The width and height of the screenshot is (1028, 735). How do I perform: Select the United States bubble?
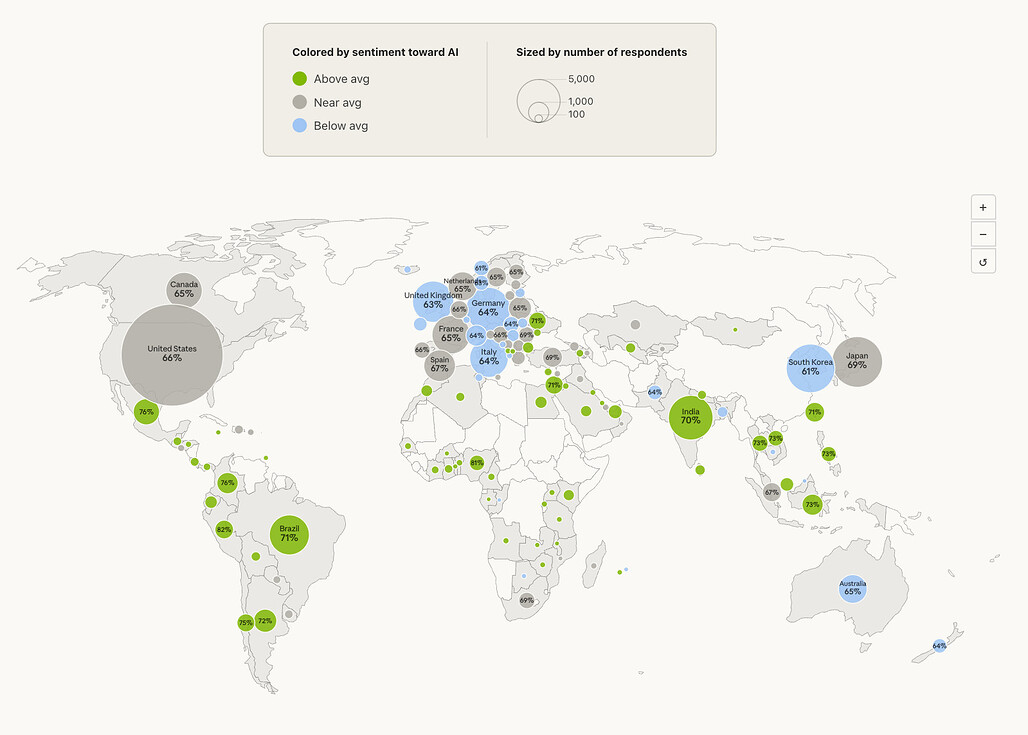point(172,354)
